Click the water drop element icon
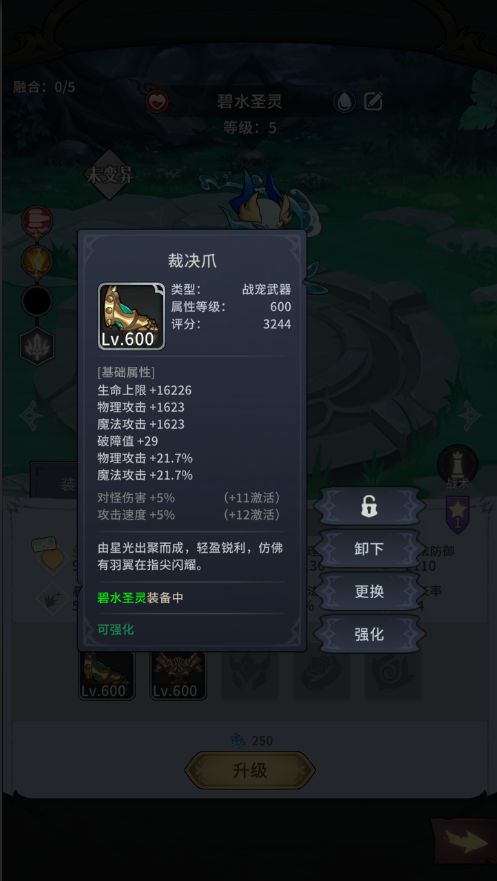Viewport: 497px width, 881px height. point(344,102)
